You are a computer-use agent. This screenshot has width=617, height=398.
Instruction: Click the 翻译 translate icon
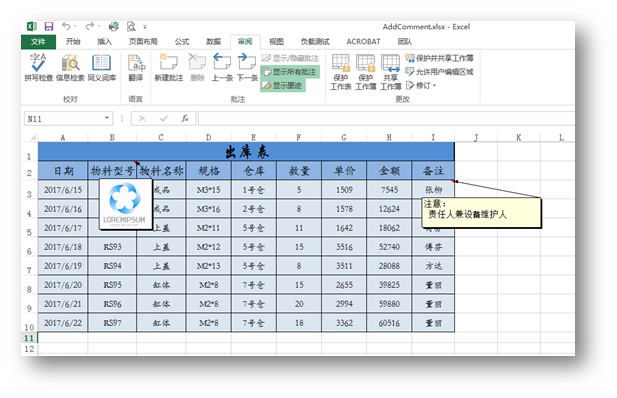(x=136, y=67)
